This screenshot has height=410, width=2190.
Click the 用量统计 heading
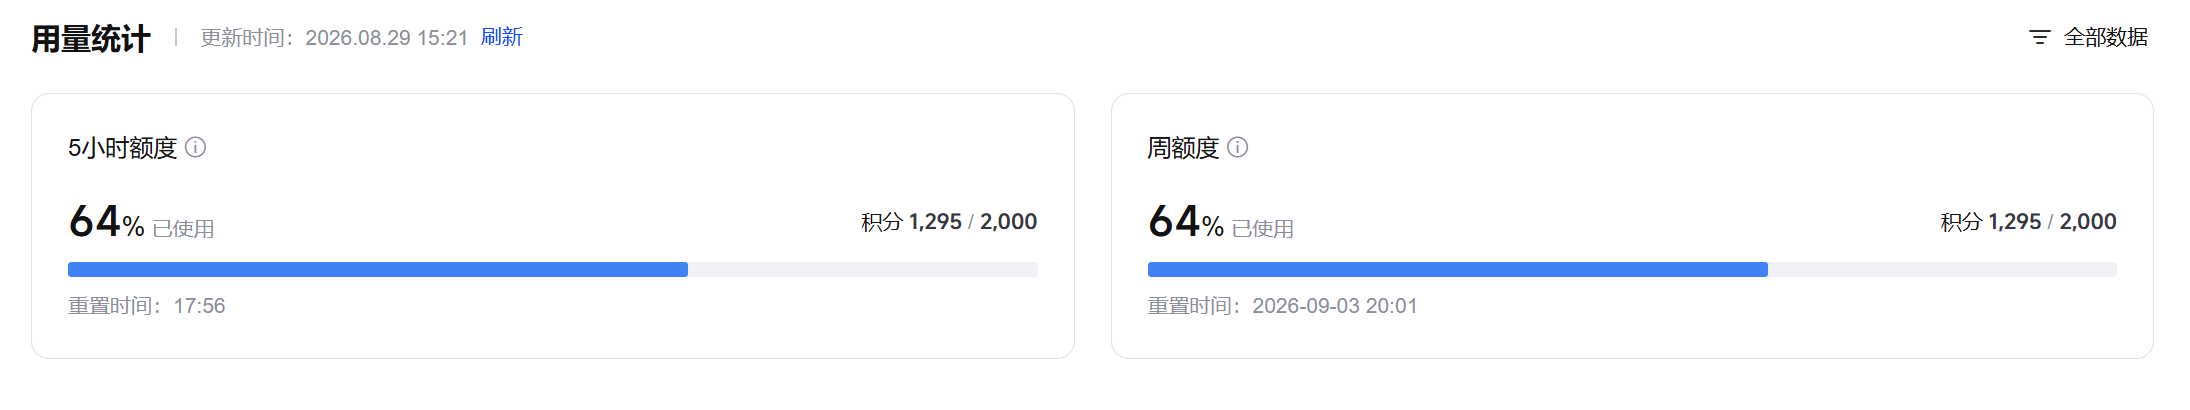(91, 39)
